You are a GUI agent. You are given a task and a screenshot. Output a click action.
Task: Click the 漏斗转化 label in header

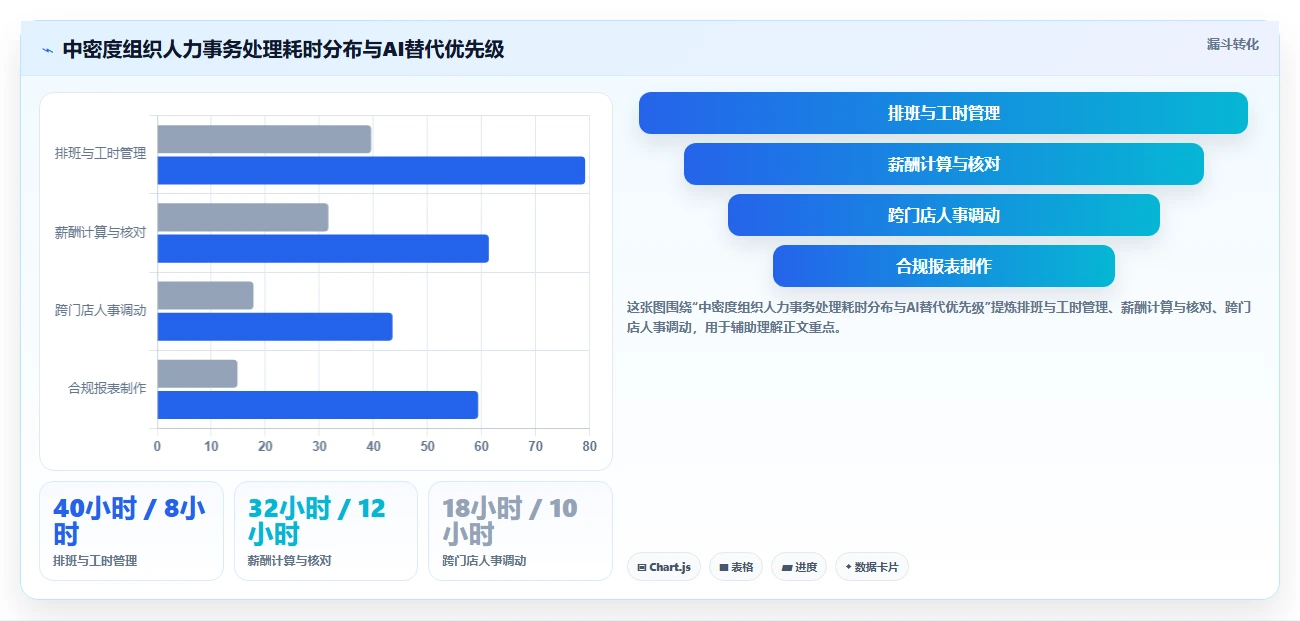pos(1232,44)
